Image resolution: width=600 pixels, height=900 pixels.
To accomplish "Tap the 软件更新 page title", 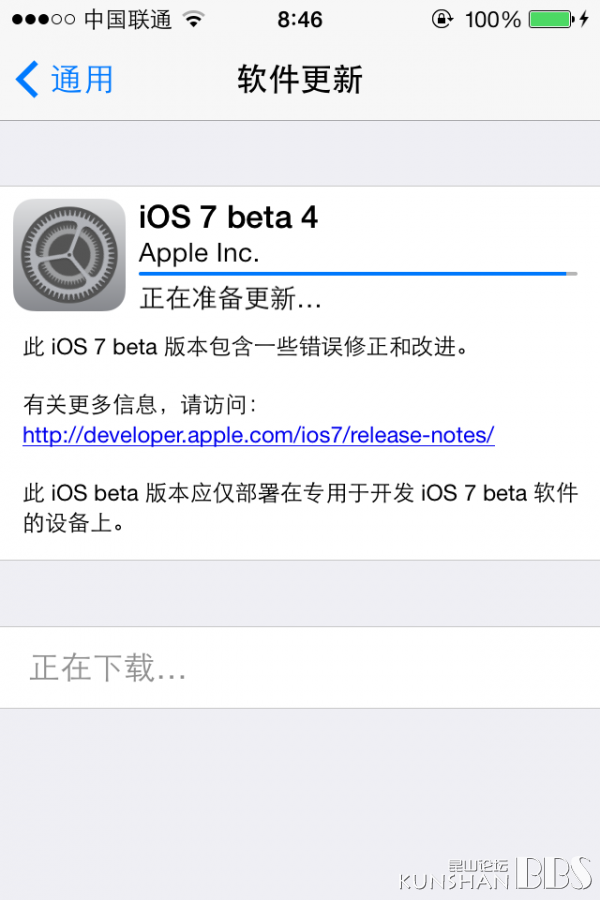I will pyautogui.click(x=300, y=79).
